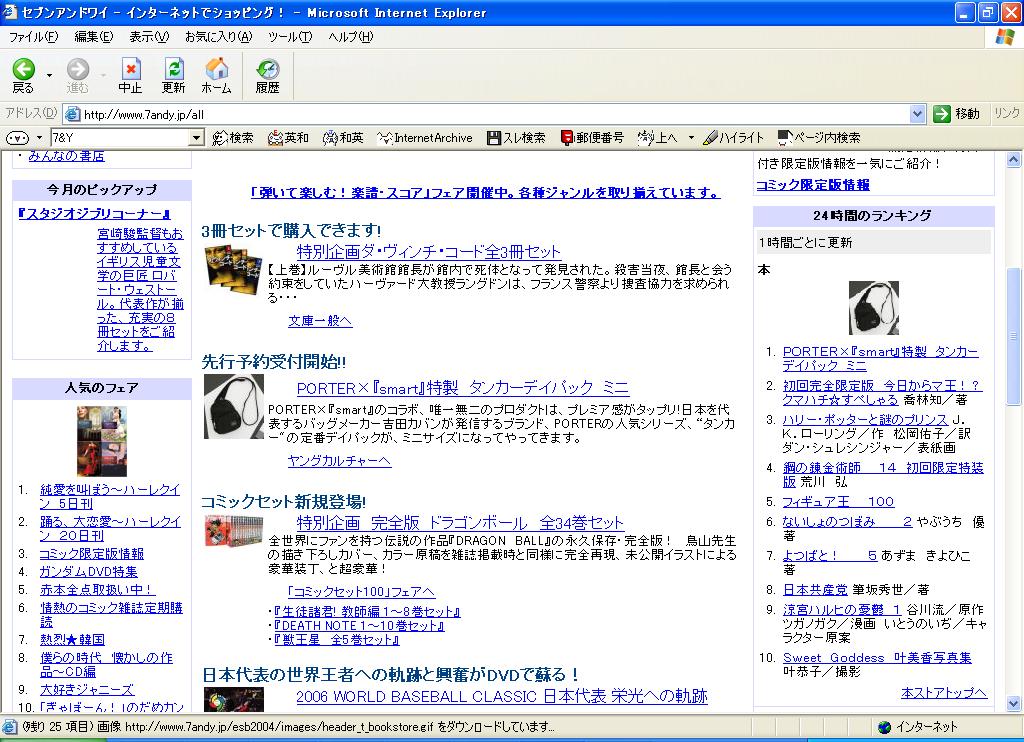This screenshot has height=742, width=1024.
Task: Click the Back (戻る) toolbar button
Action: (24, 76)
